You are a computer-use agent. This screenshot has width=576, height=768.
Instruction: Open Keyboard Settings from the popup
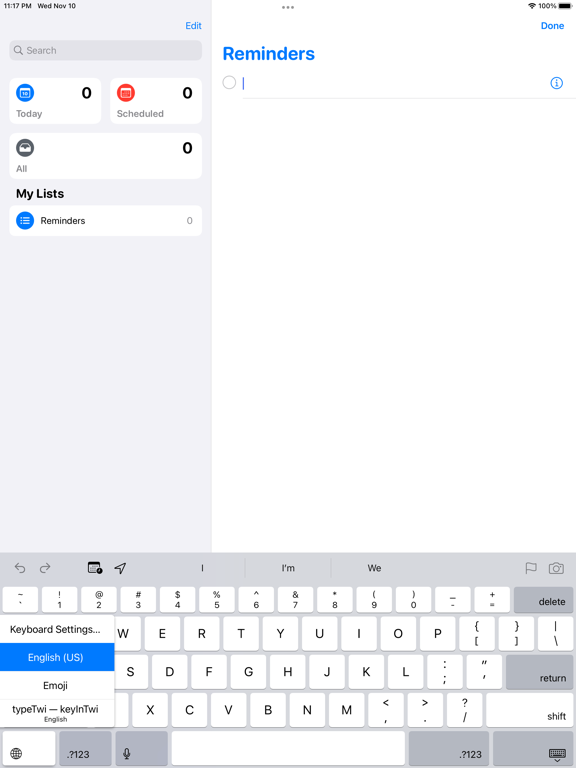tap(55, 629)
